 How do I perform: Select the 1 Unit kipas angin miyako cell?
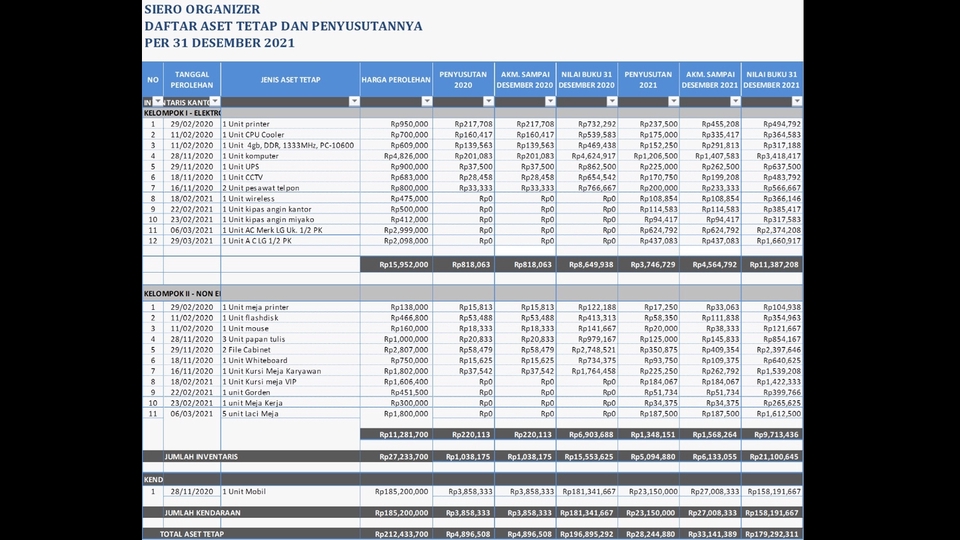point(290,219)
